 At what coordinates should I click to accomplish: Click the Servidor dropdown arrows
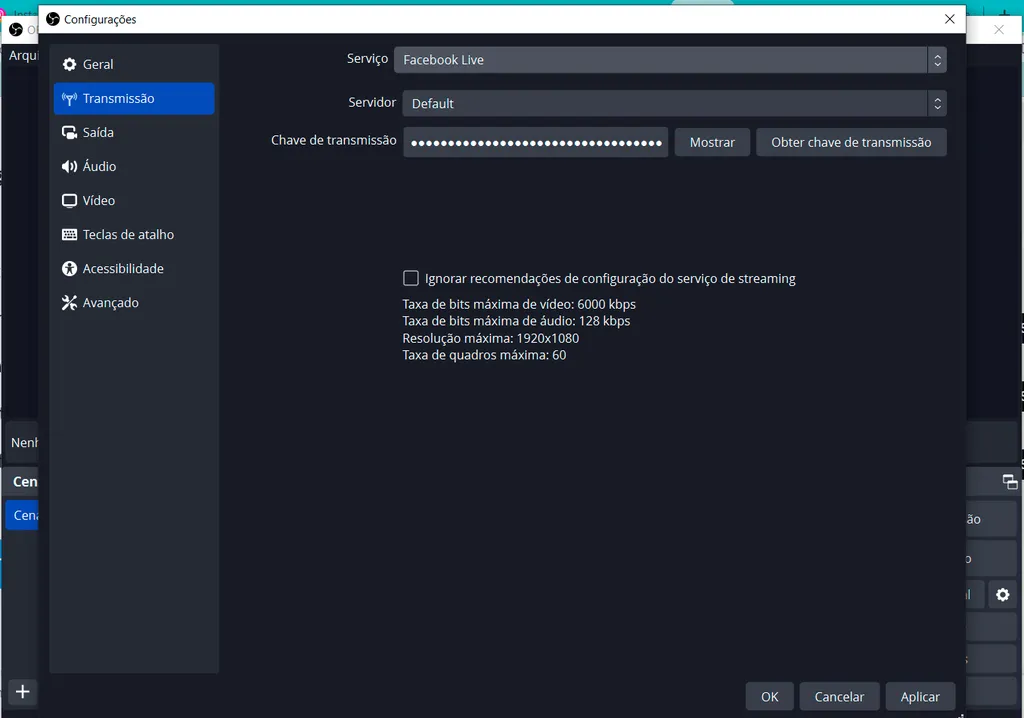point(937,103)
